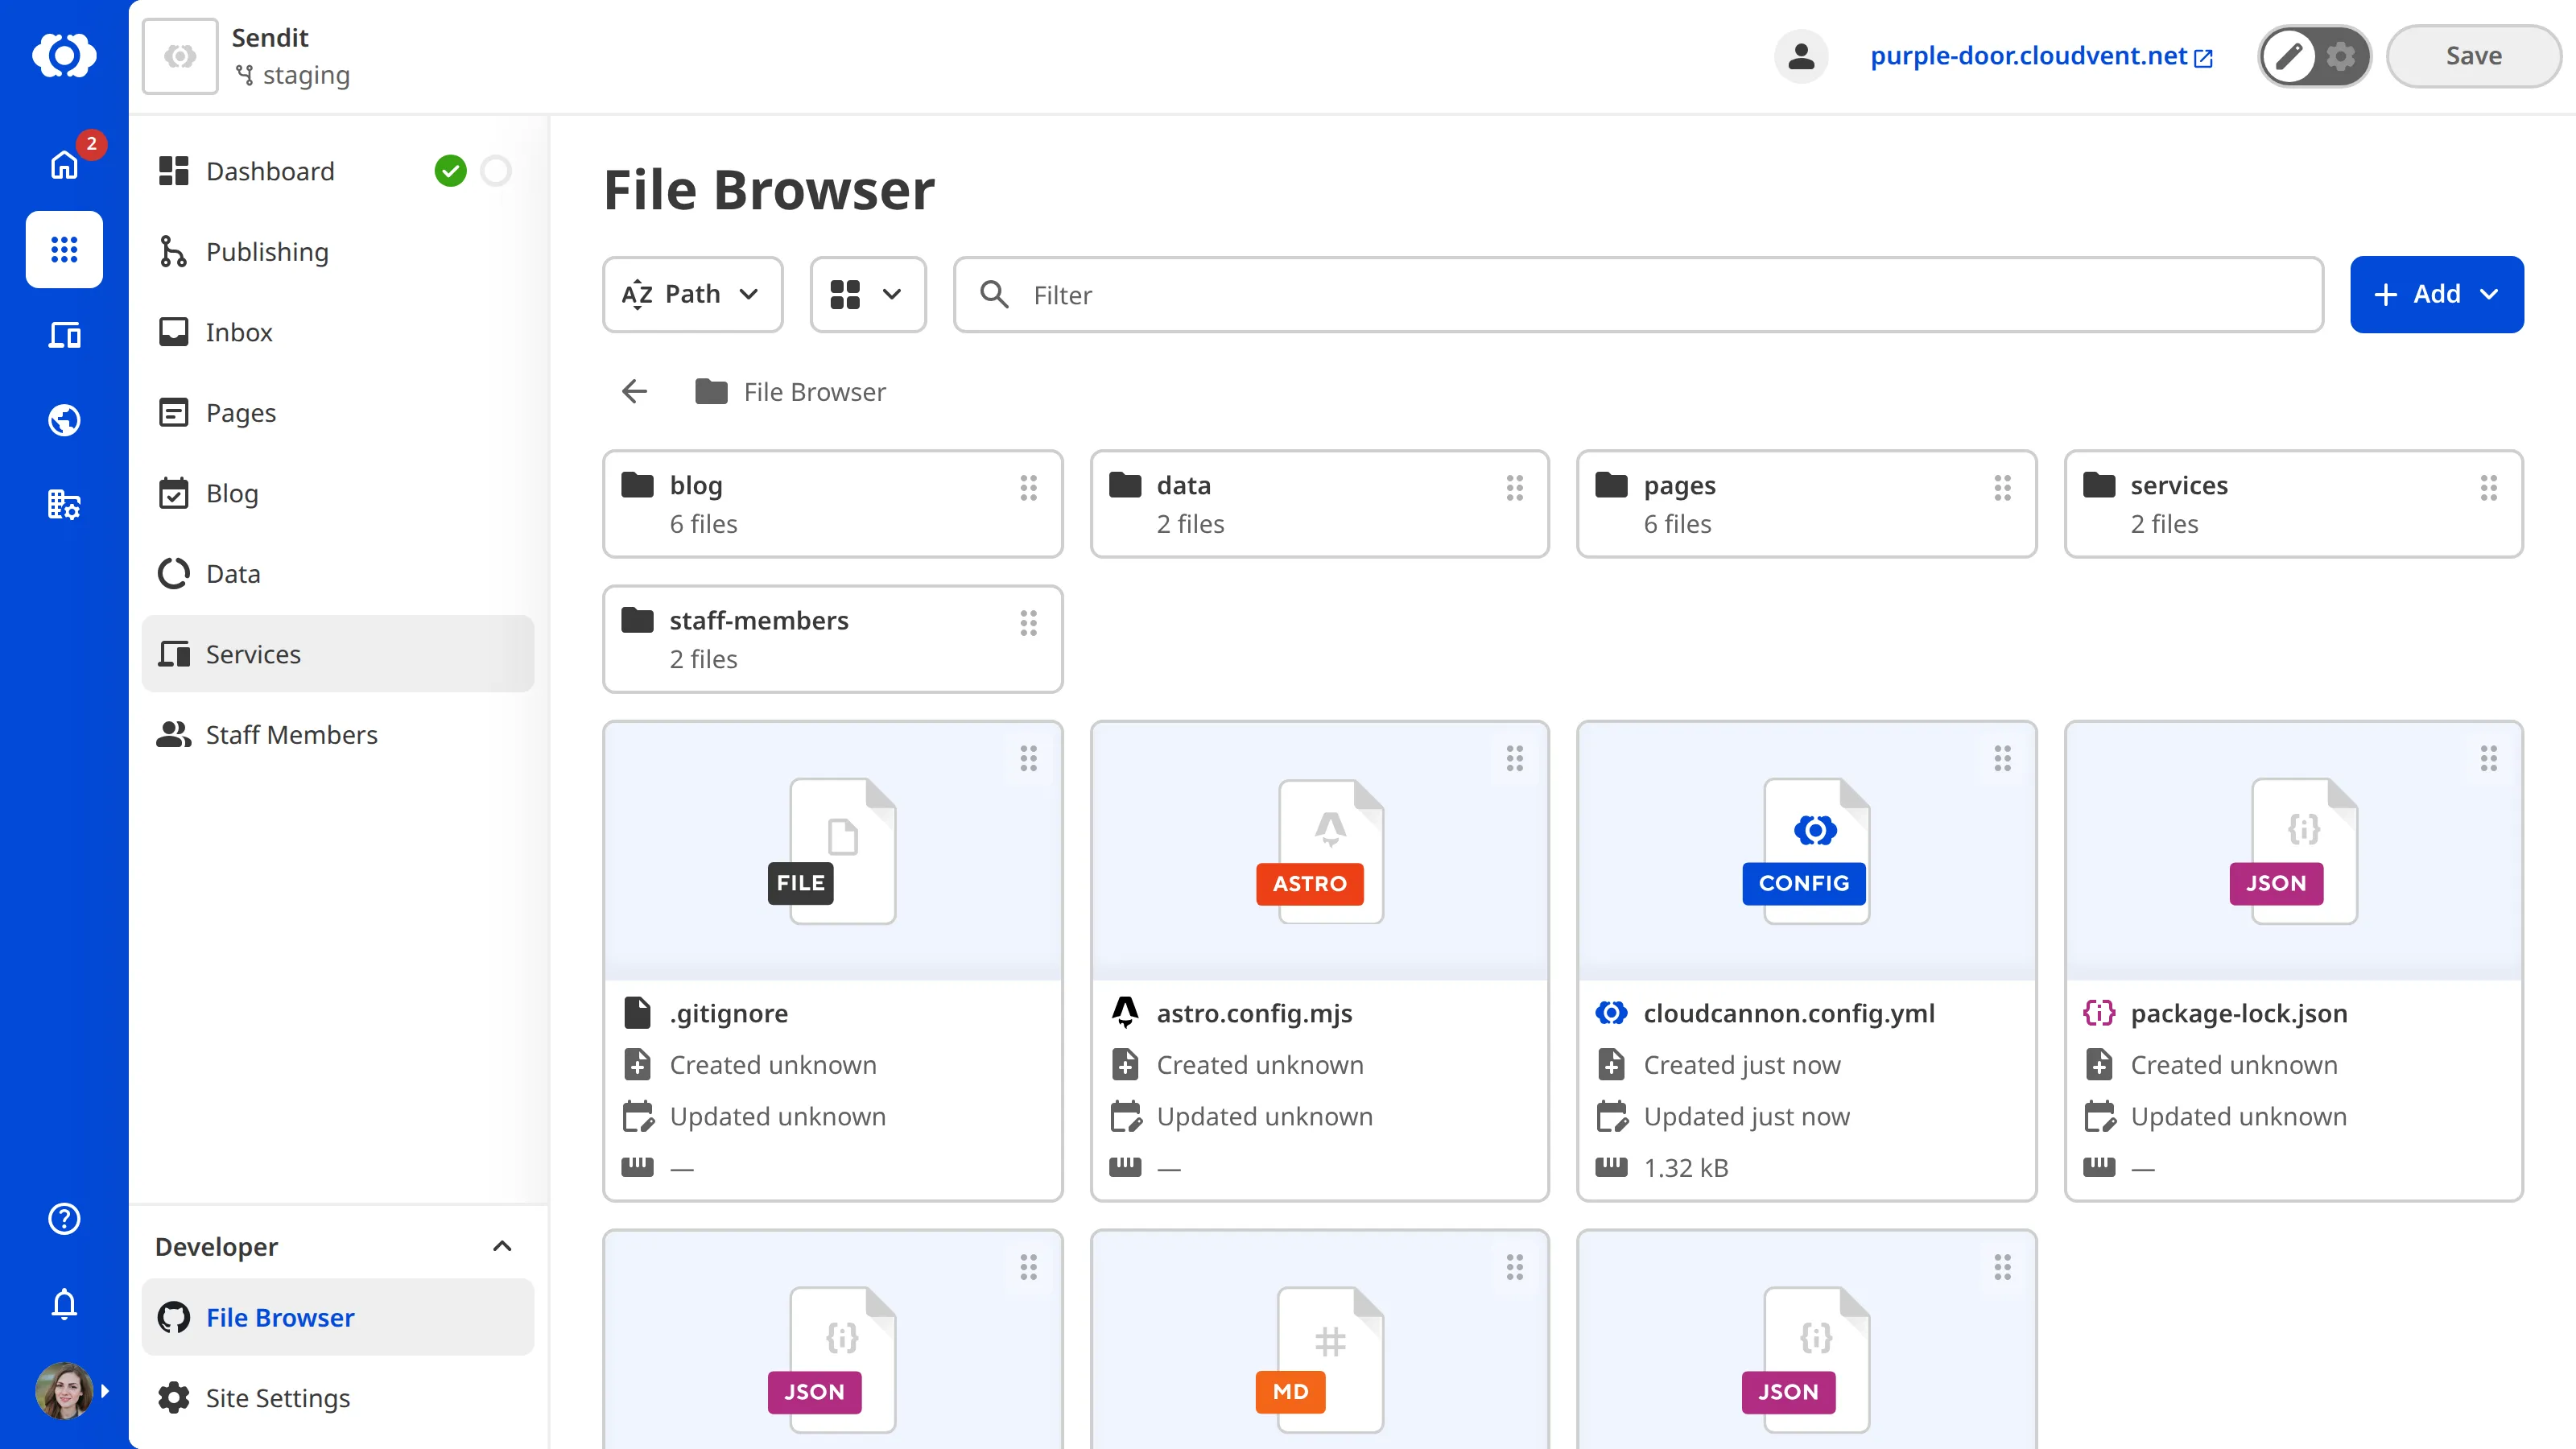Open Data in sidebar
The width and height of the screenshot is (2576, 1449).
[338, 574]
